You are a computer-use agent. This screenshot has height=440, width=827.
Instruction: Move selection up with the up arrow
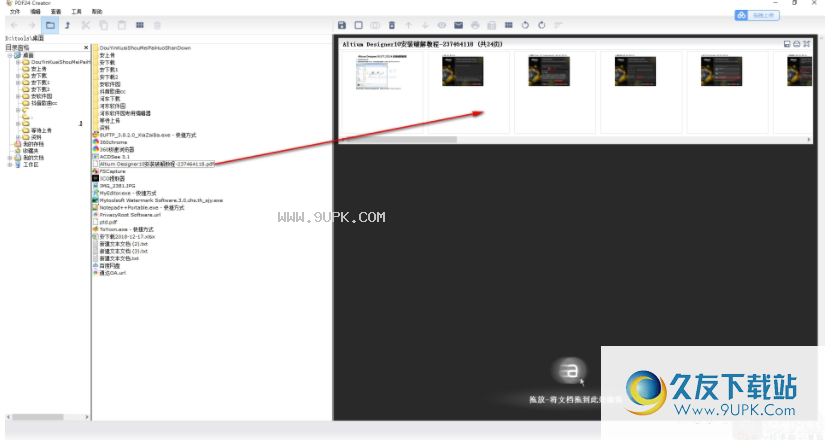coord(409,25)
